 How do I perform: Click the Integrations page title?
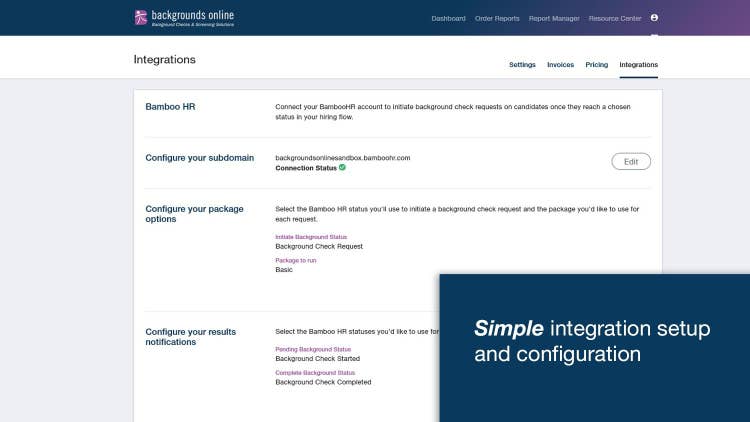tap(165, 59)
